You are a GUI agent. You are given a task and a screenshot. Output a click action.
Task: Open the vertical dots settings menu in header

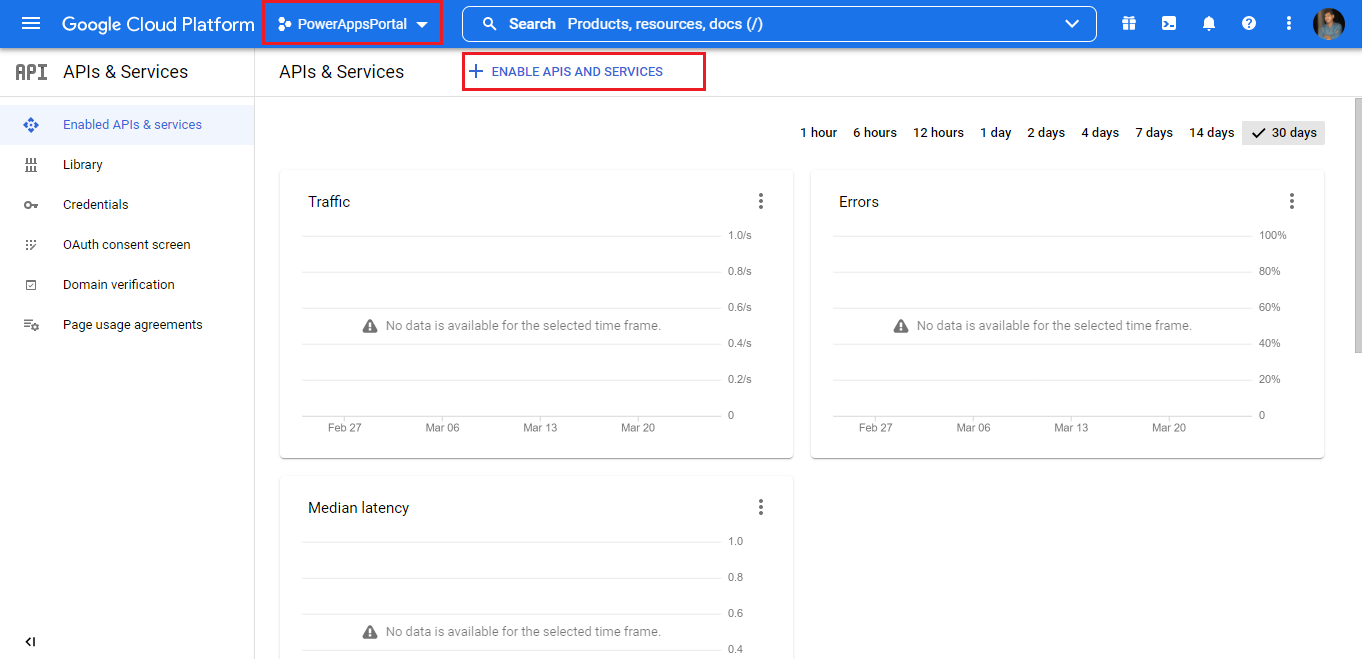1289,24
